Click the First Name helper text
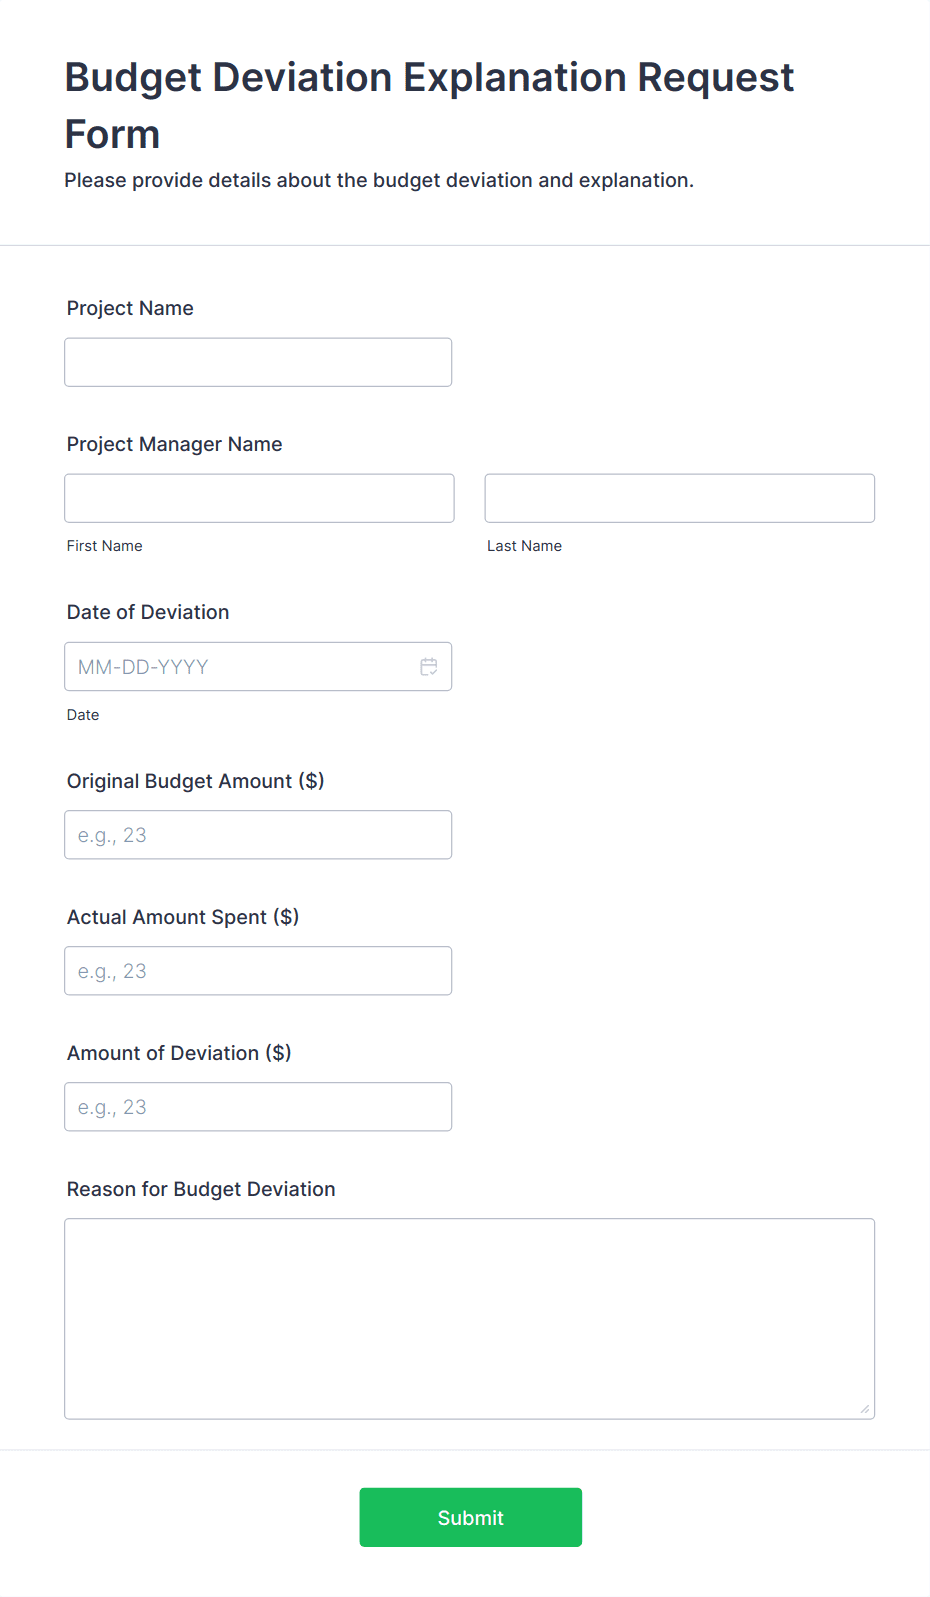930x1597 pixels. pyautogui.click(x=104, y=546)
